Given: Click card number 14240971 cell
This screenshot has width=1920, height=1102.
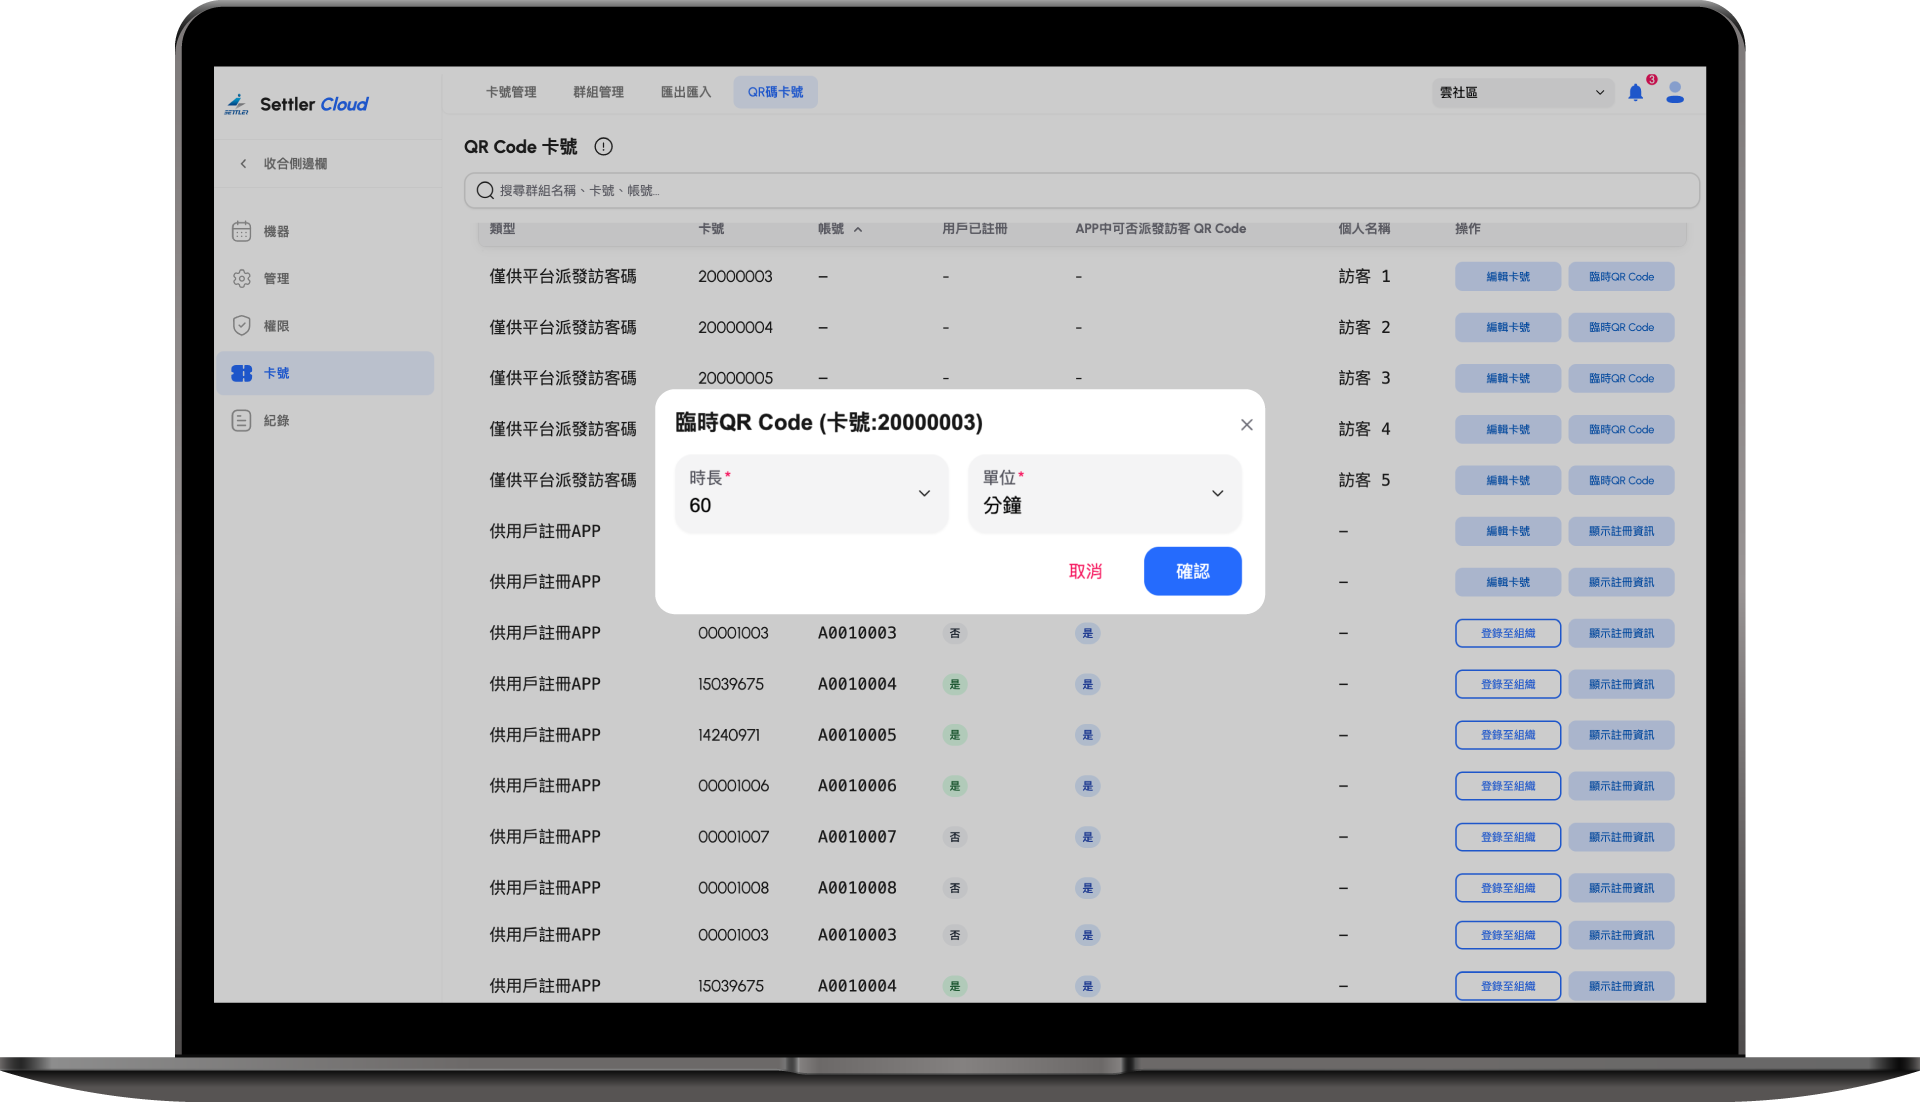Looking at the screenshot, I should pos(729,735).
